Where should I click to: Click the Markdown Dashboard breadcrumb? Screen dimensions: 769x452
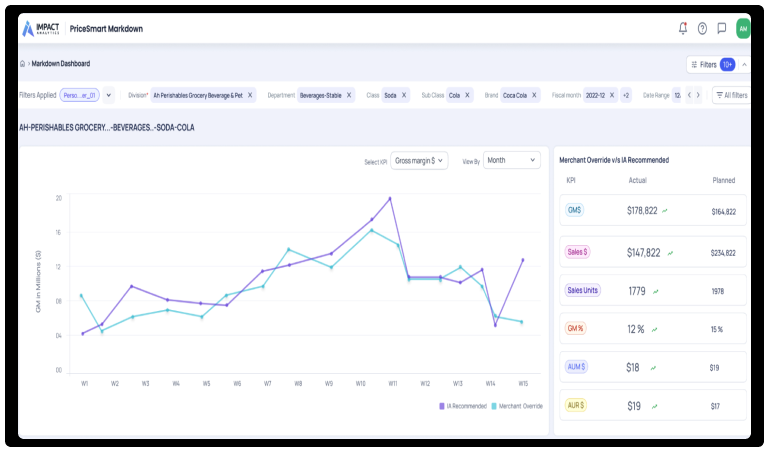(x=61, y=64)
